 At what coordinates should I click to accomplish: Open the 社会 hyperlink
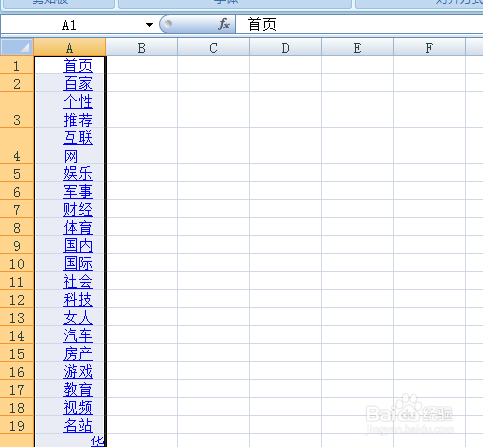click(78, 281)
